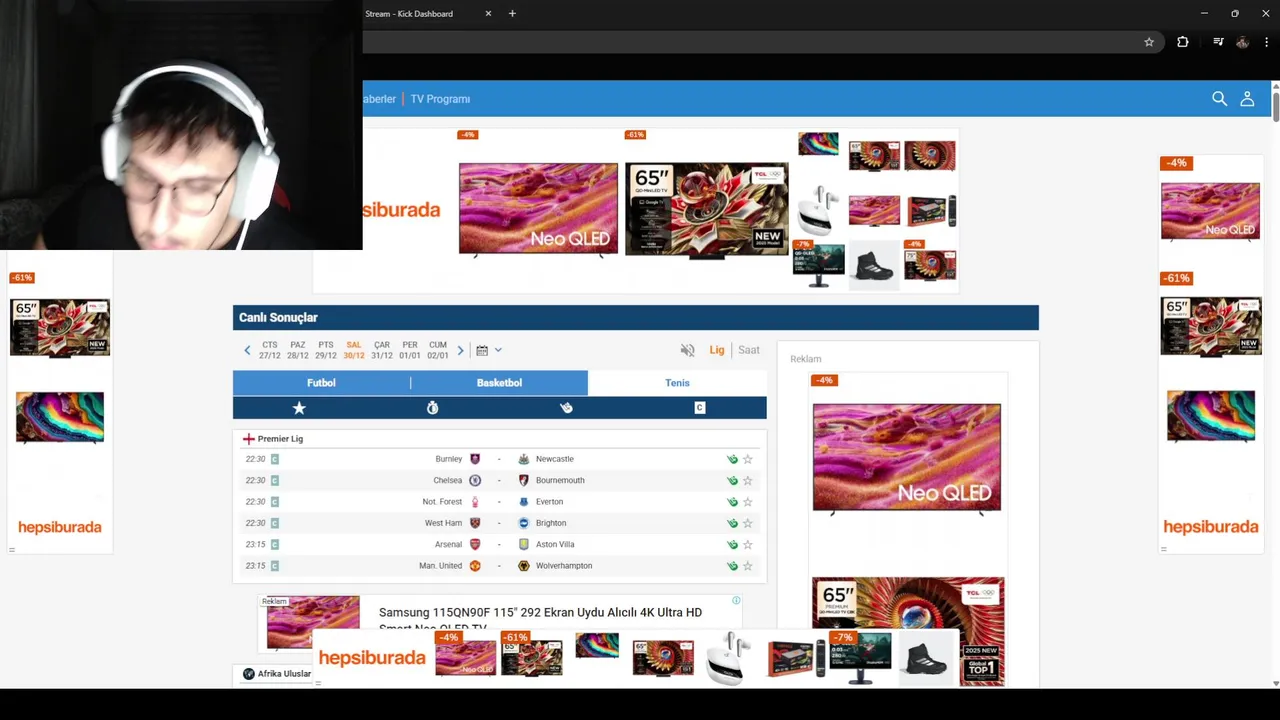The height and width of the screenshot is (720, 1280).
Task: Open the Aston Villa team name
Action: point(555,545)
